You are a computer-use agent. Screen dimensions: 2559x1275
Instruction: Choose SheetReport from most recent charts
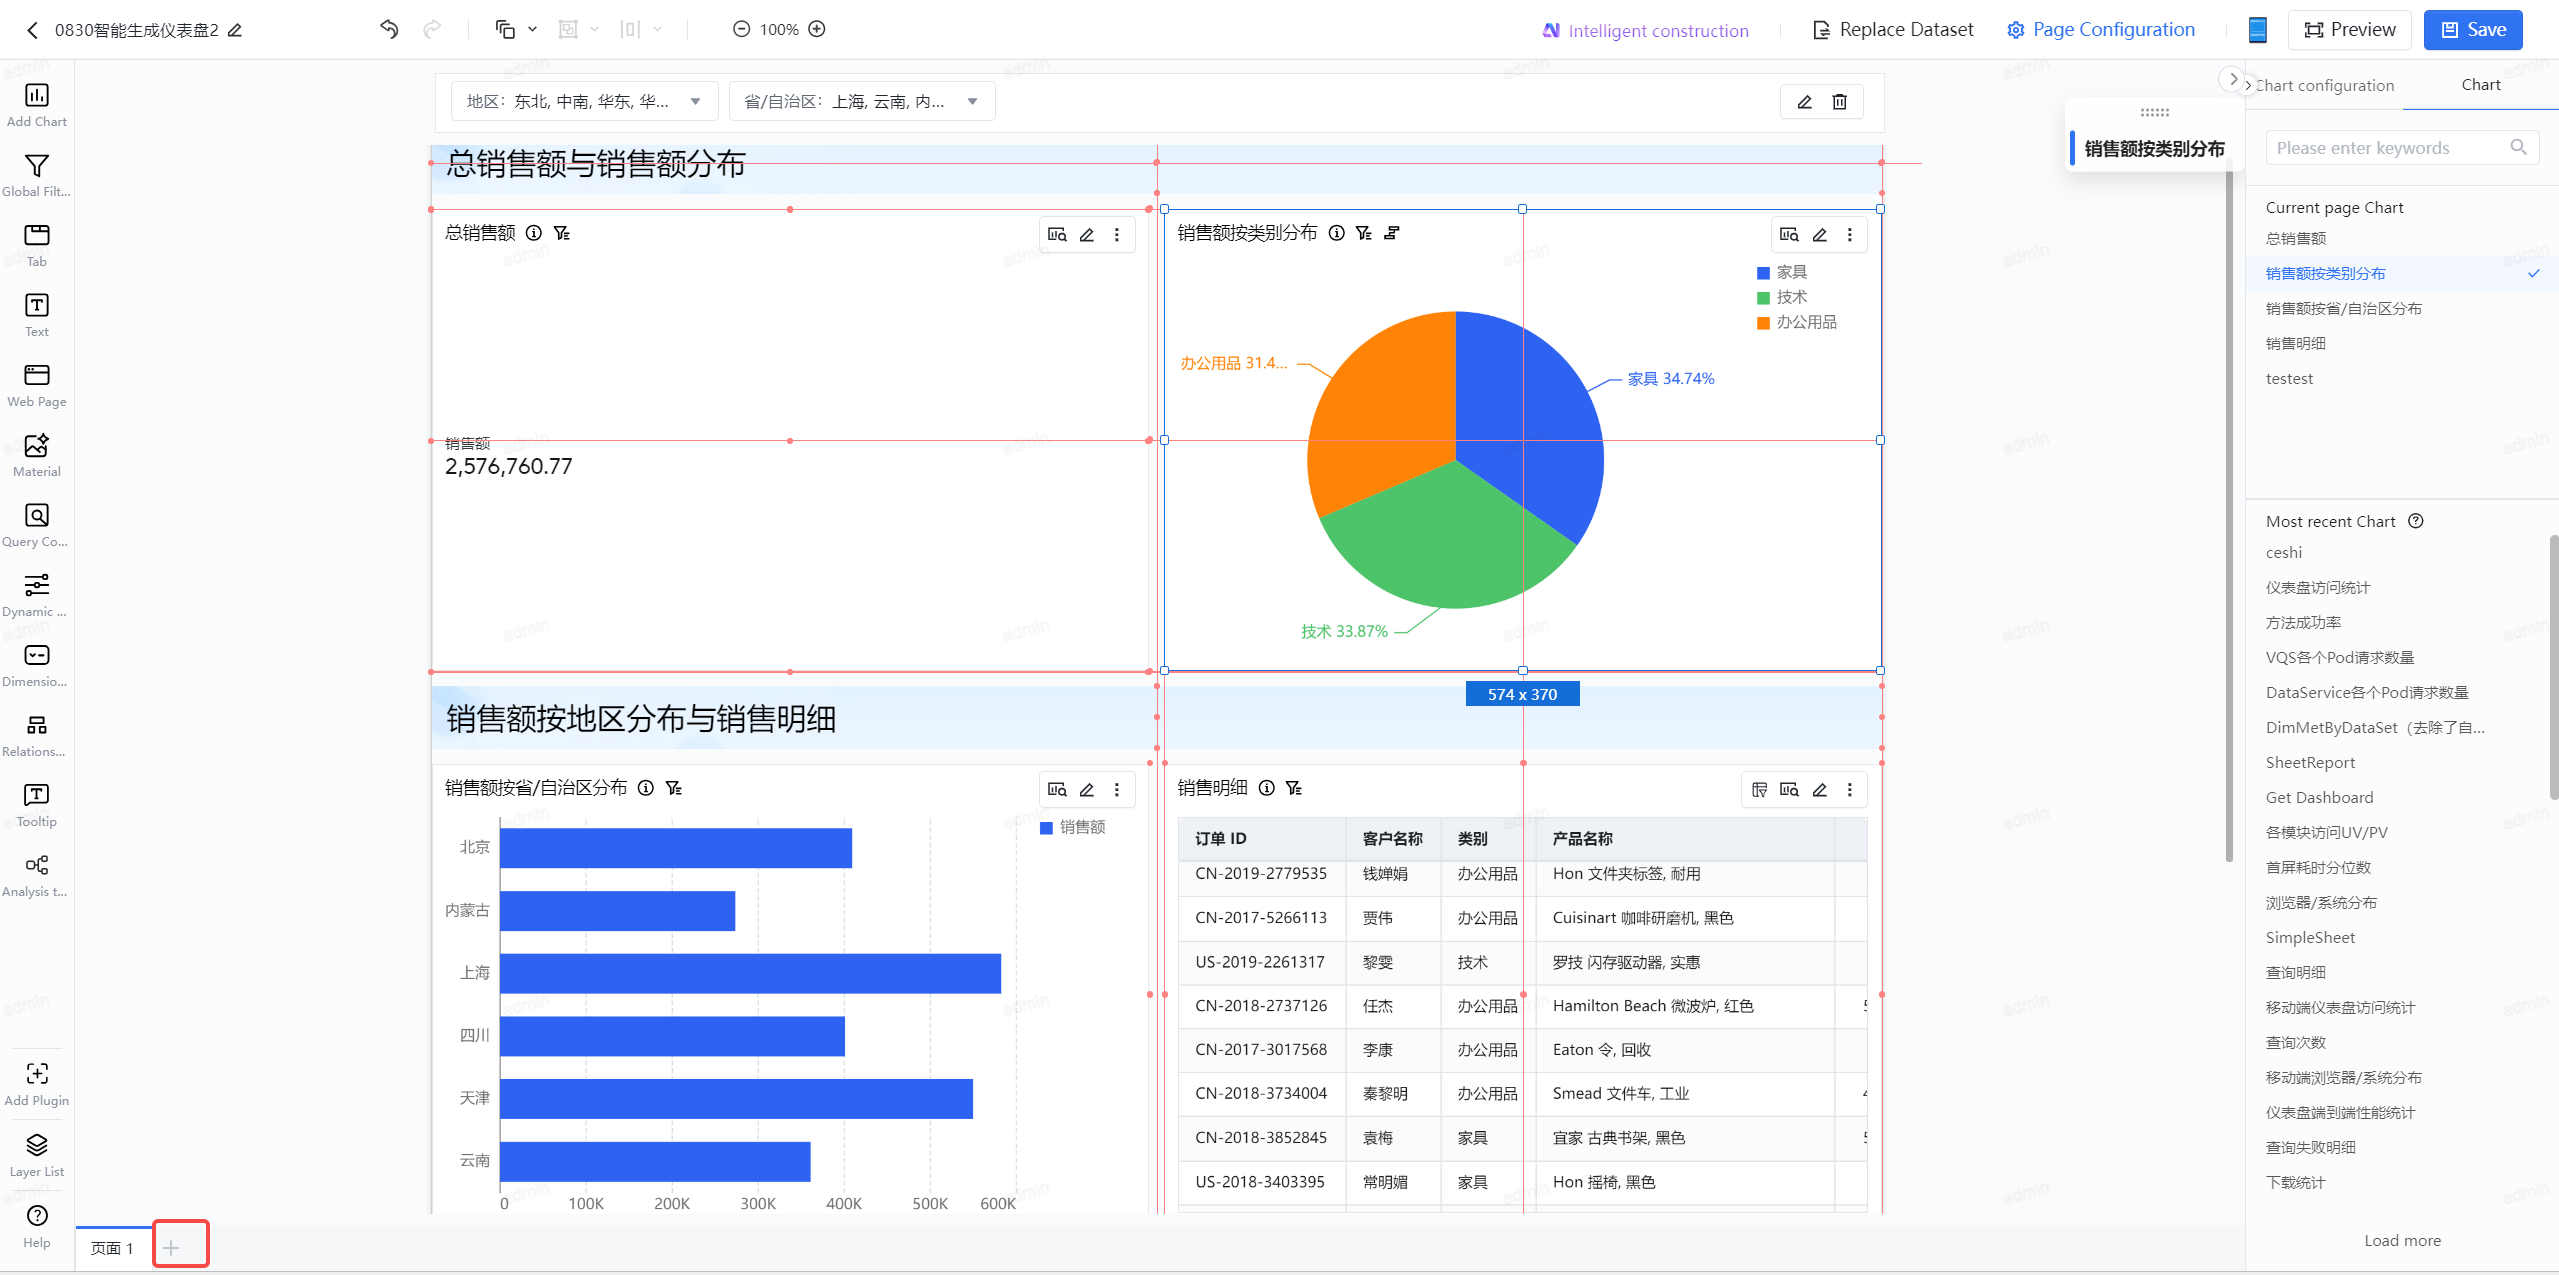[x=2310, y=762]
